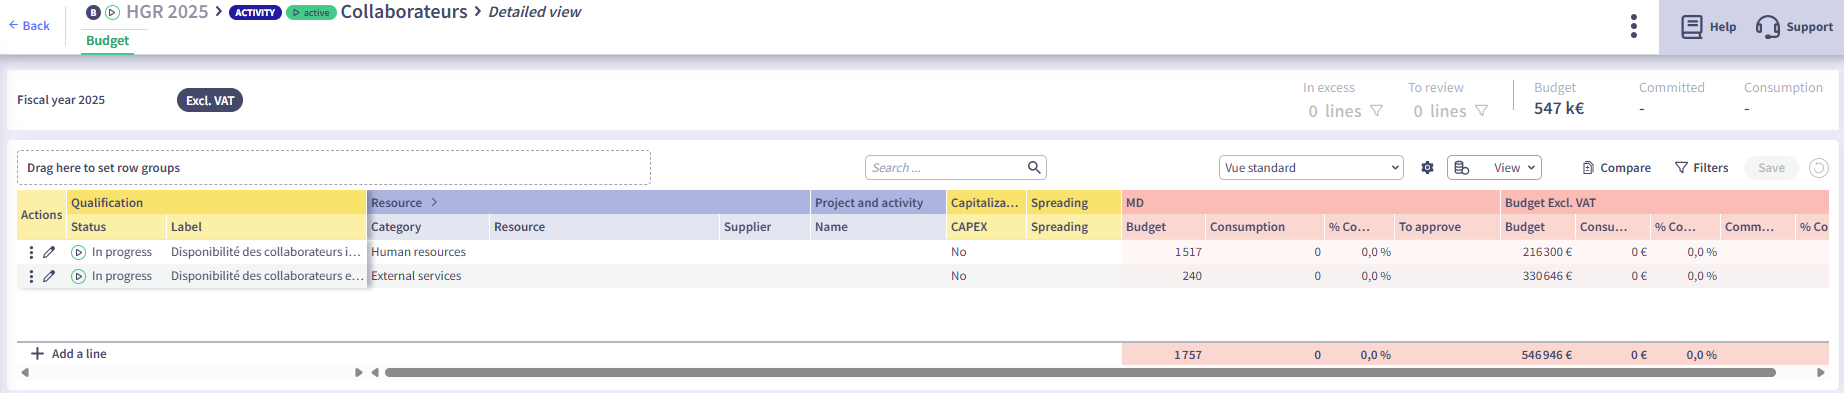Viewport: 1844px width, 393px height.
Task: Open the three-dot options menu in header
Action: point(1634,26)
